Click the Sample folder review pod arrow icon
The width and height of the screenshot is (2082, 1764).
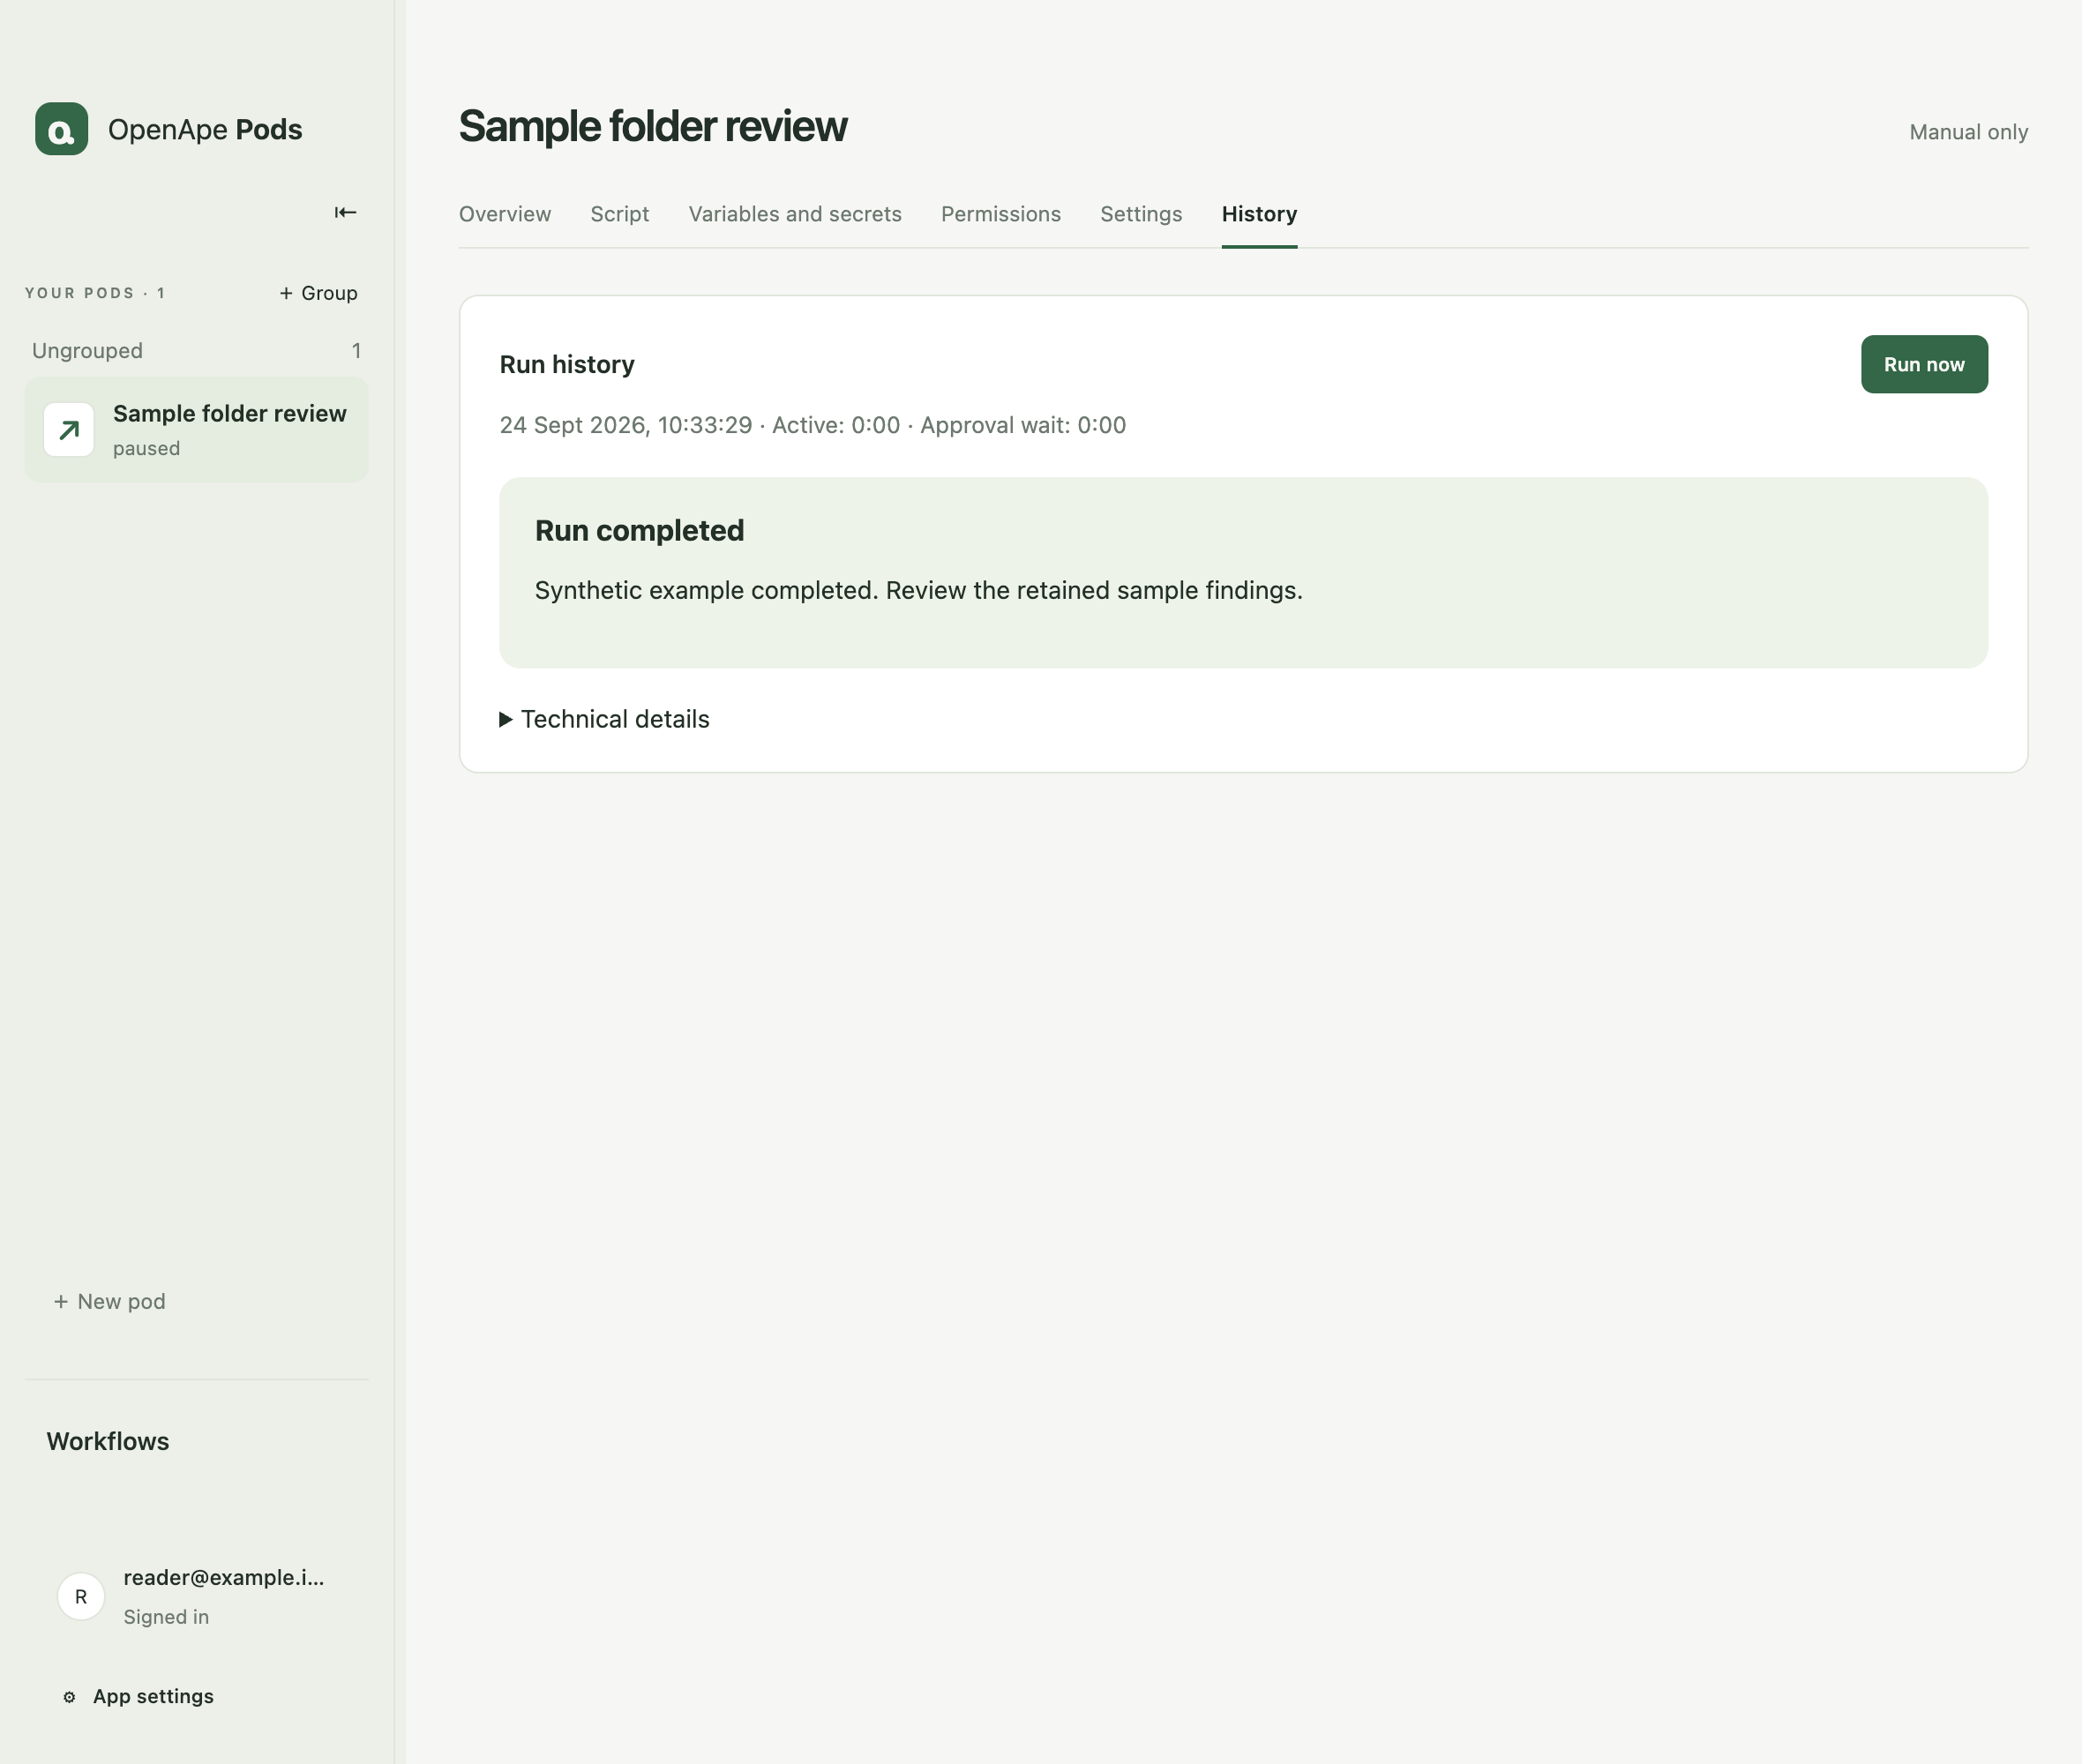point(69,430)
